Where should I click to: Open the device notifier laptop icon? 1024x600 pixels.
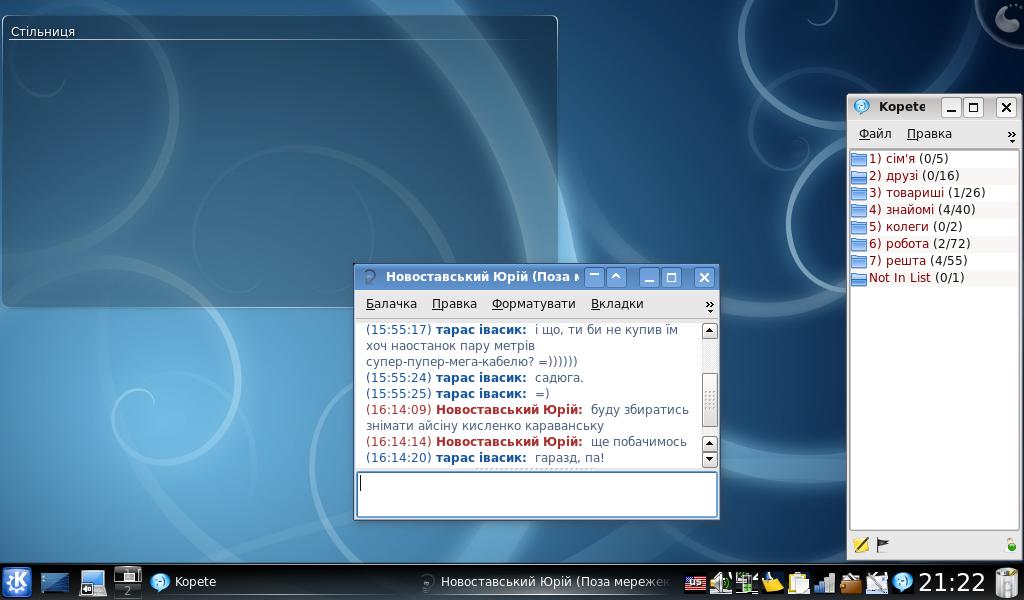[93, 582]
